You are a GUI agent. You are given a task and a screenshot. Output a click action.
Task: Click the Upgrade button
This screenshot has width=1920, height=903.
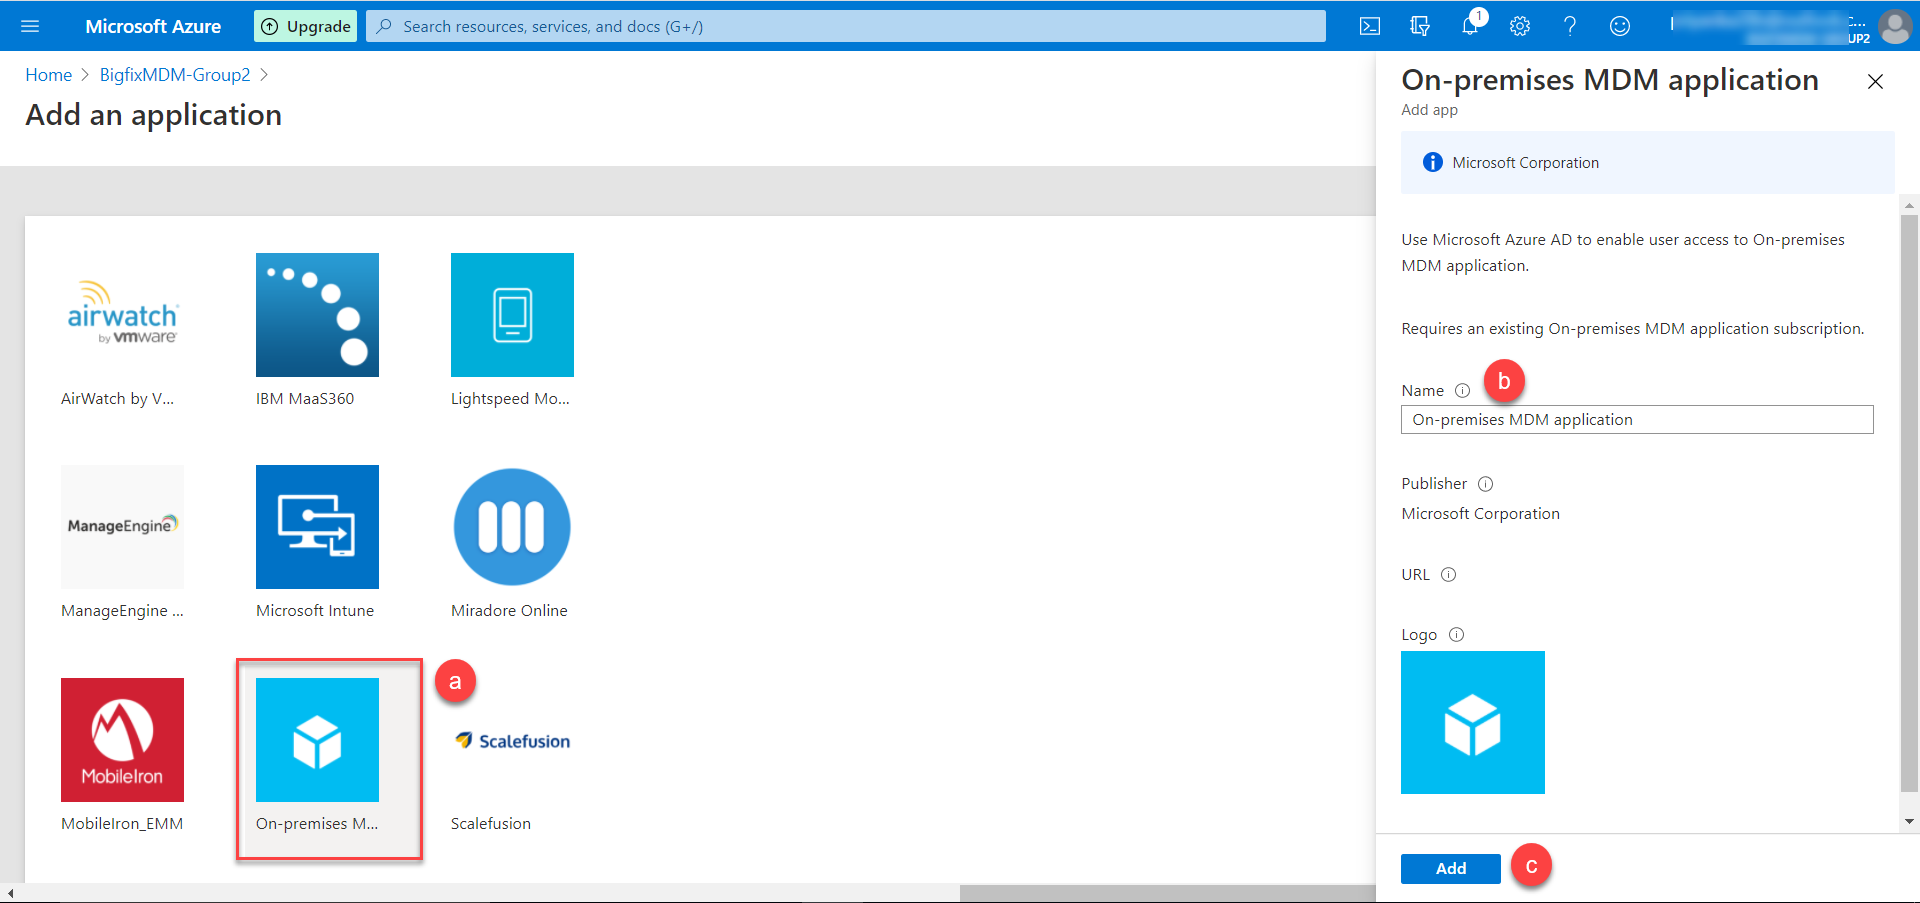pos(306,26)
